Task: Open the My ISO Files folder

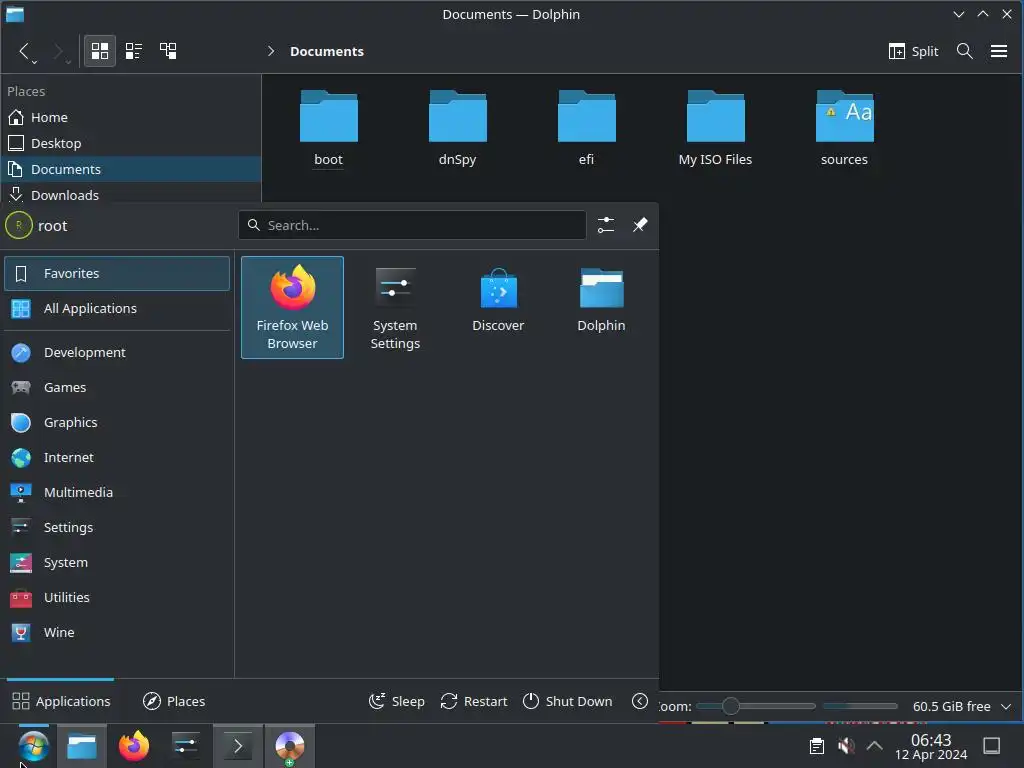Action: coord(715,129)
